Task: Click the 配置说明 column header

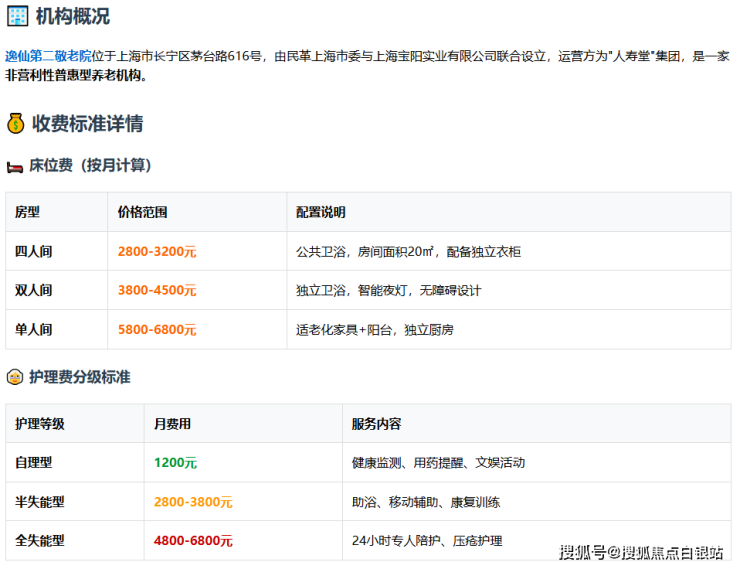Action: [320, 213]
